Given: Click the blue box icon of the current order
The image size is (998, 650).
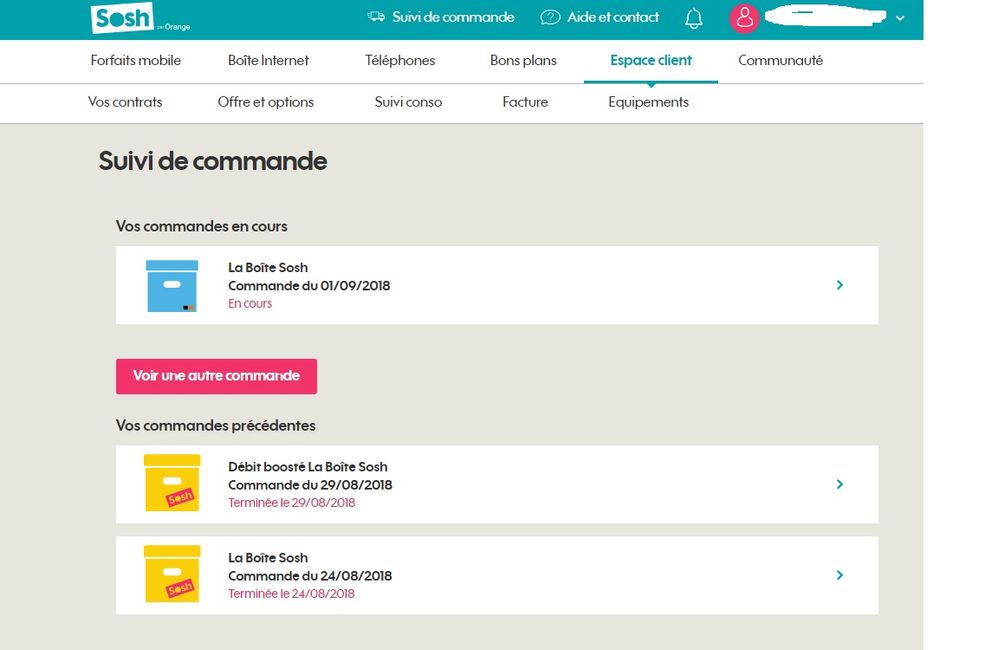Looking at the screenshot, I should click(x=170, y=284).
